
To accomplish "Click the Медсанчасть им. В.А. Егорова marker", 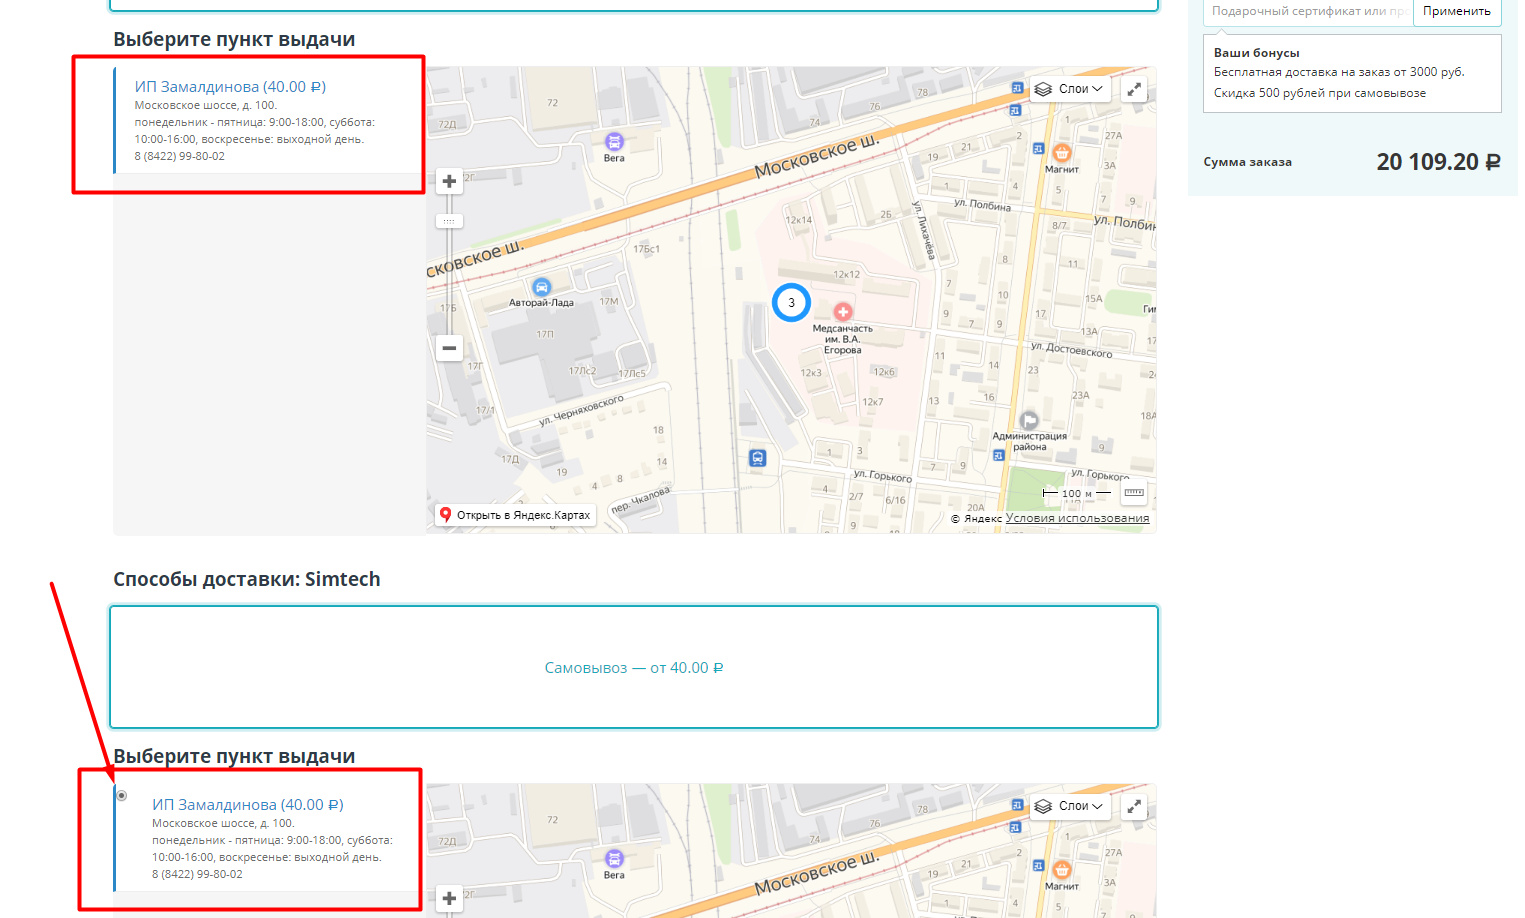I will point(843,312).
